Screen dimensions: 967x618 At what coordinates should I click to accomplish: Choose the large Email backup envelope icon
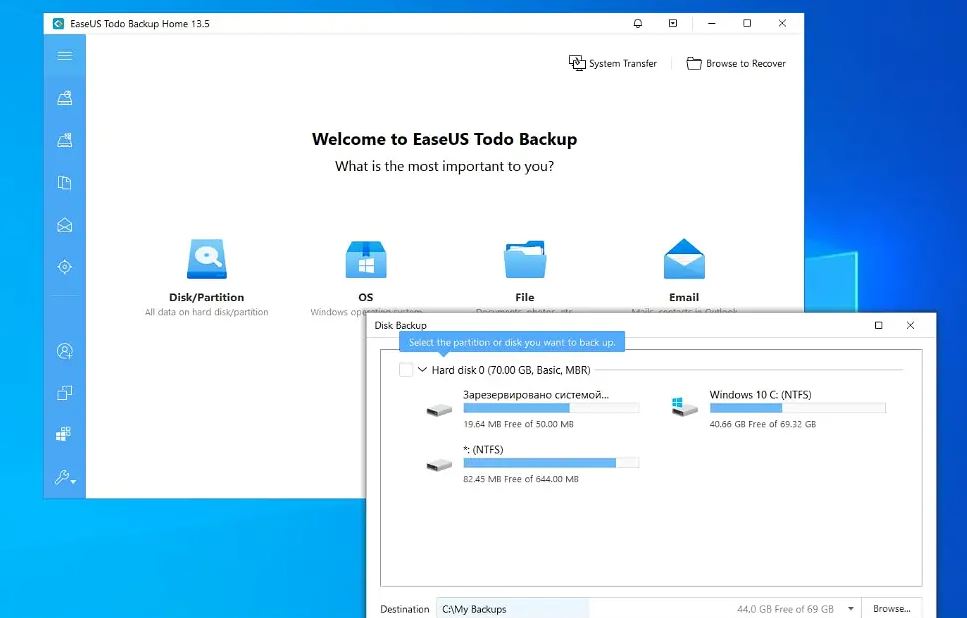click(x=684, y=259)
